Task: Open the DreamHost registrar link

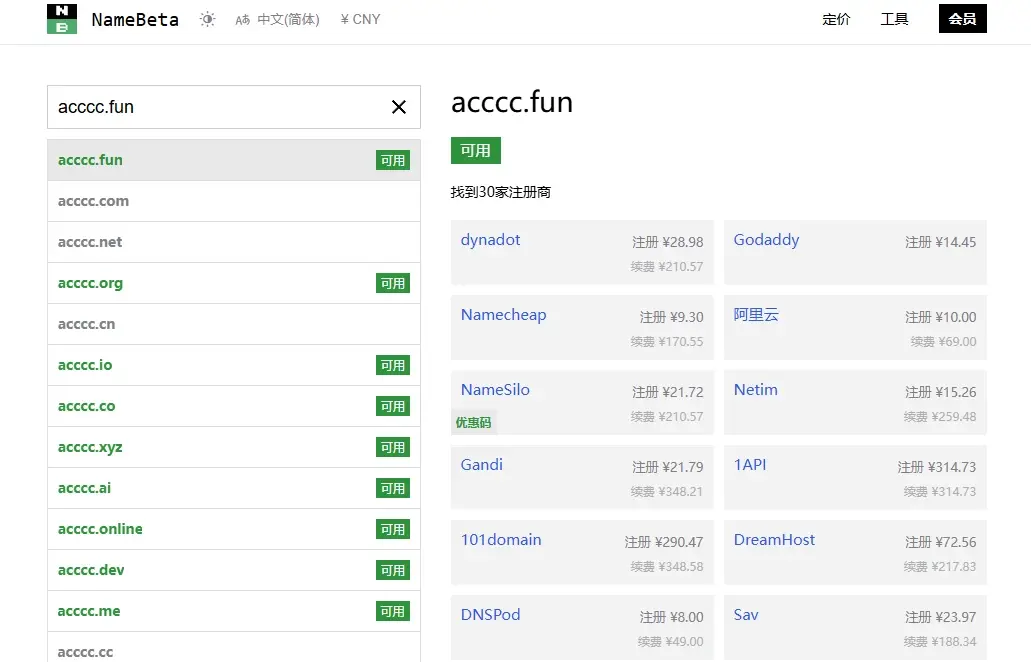Action: pos(775,540)
